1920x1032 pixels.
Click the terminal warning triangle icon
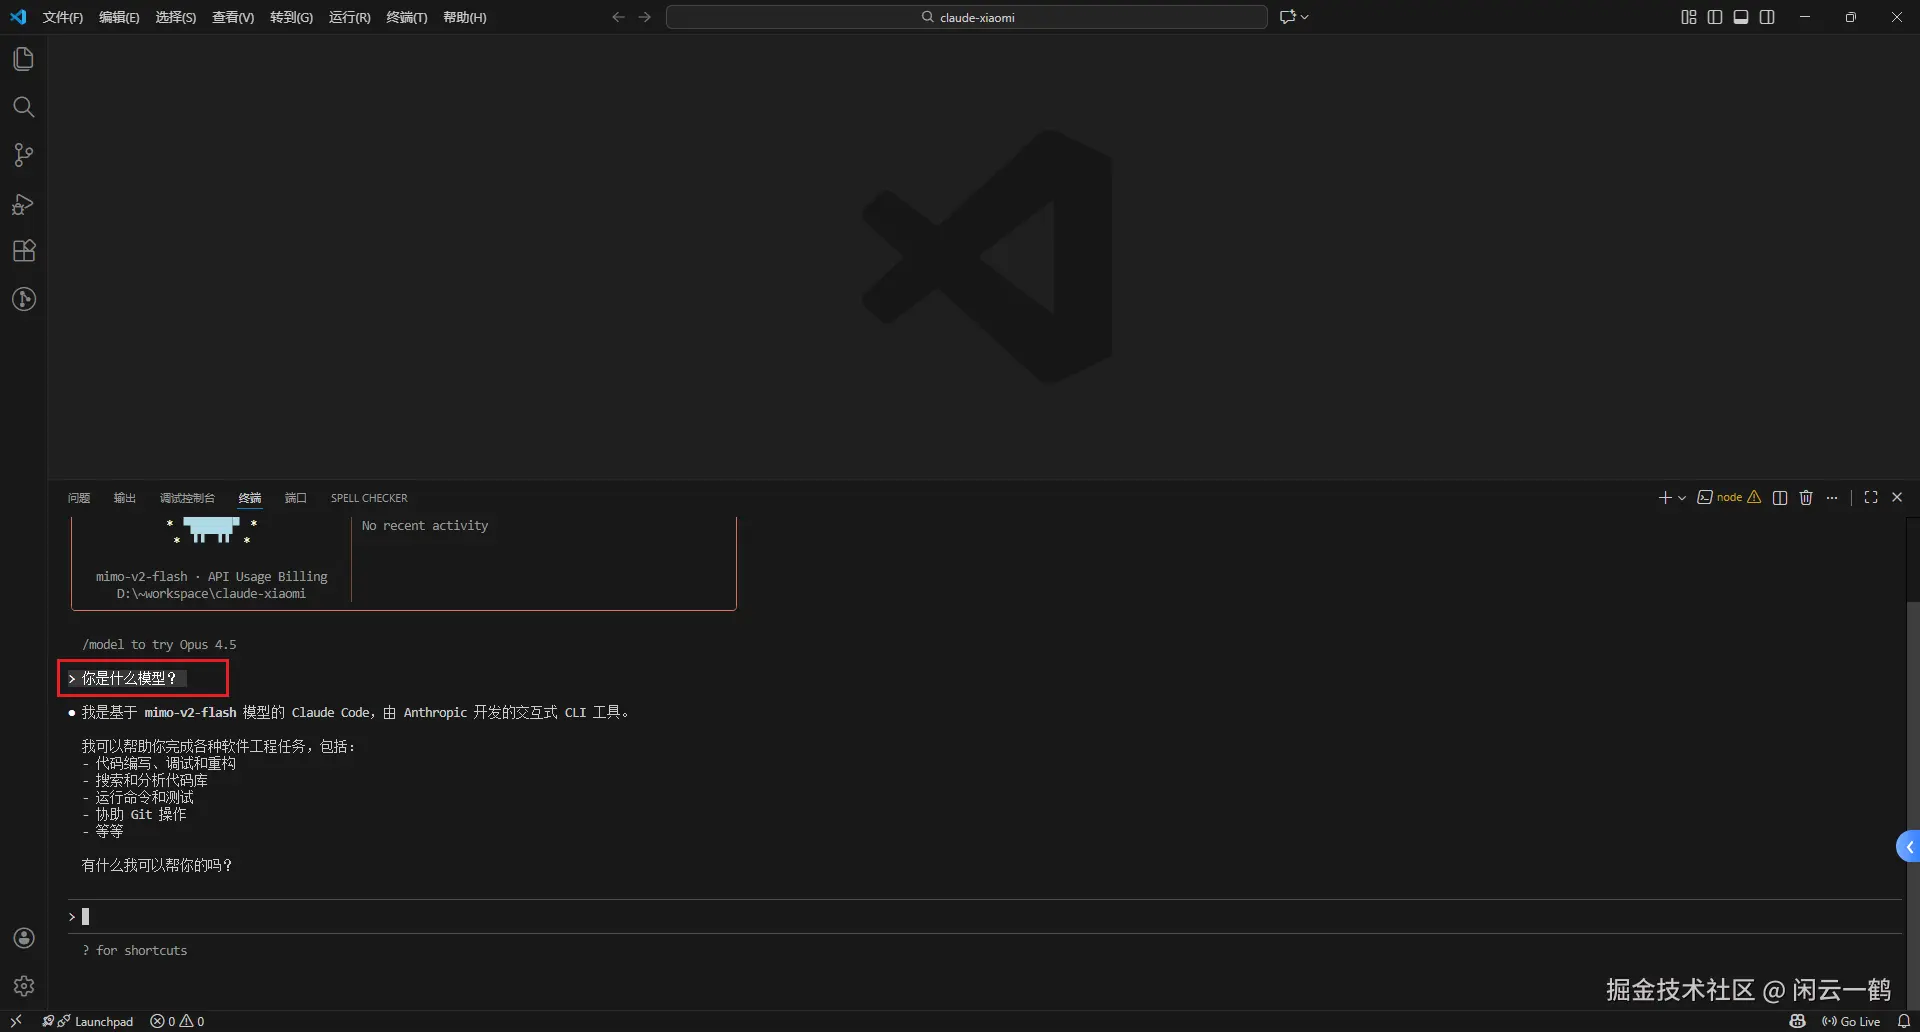[x=1754, y=498]
